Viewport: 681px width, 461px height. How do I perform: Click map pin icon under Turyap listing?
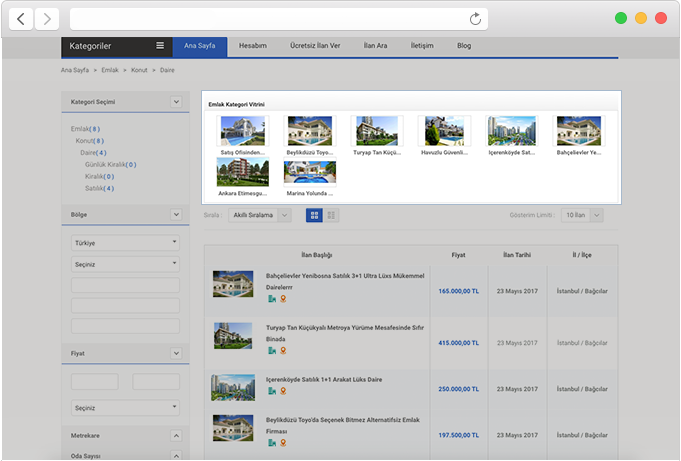click(282, 351)
